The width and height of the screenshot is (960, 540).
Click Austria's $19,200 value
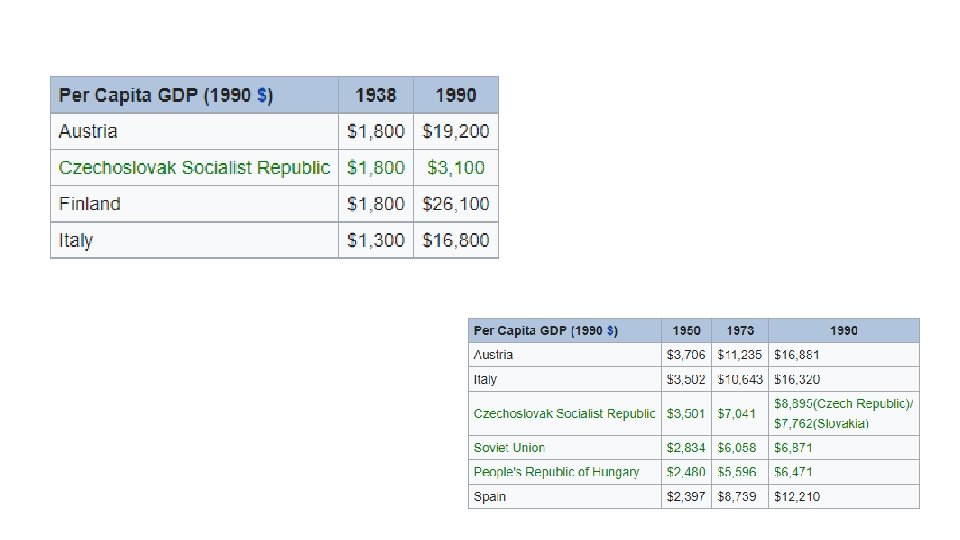pyautogui.click(x=456, y=132)
